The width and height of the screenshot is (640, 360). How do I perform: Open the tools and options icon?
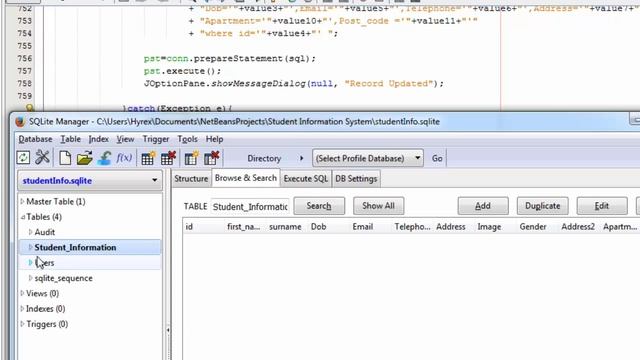(42, 158)
